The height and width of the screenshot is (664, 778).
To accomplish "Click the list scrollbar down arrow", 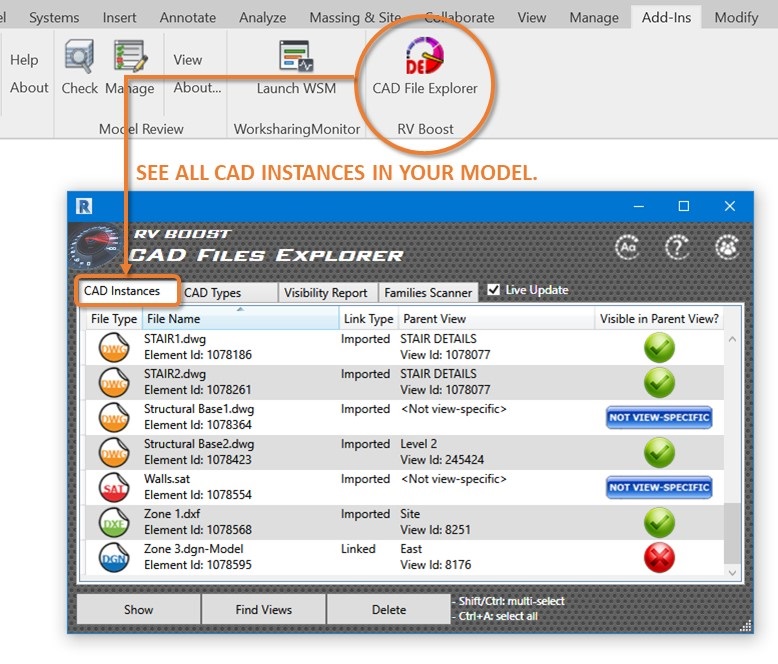I will pos(732,572).
